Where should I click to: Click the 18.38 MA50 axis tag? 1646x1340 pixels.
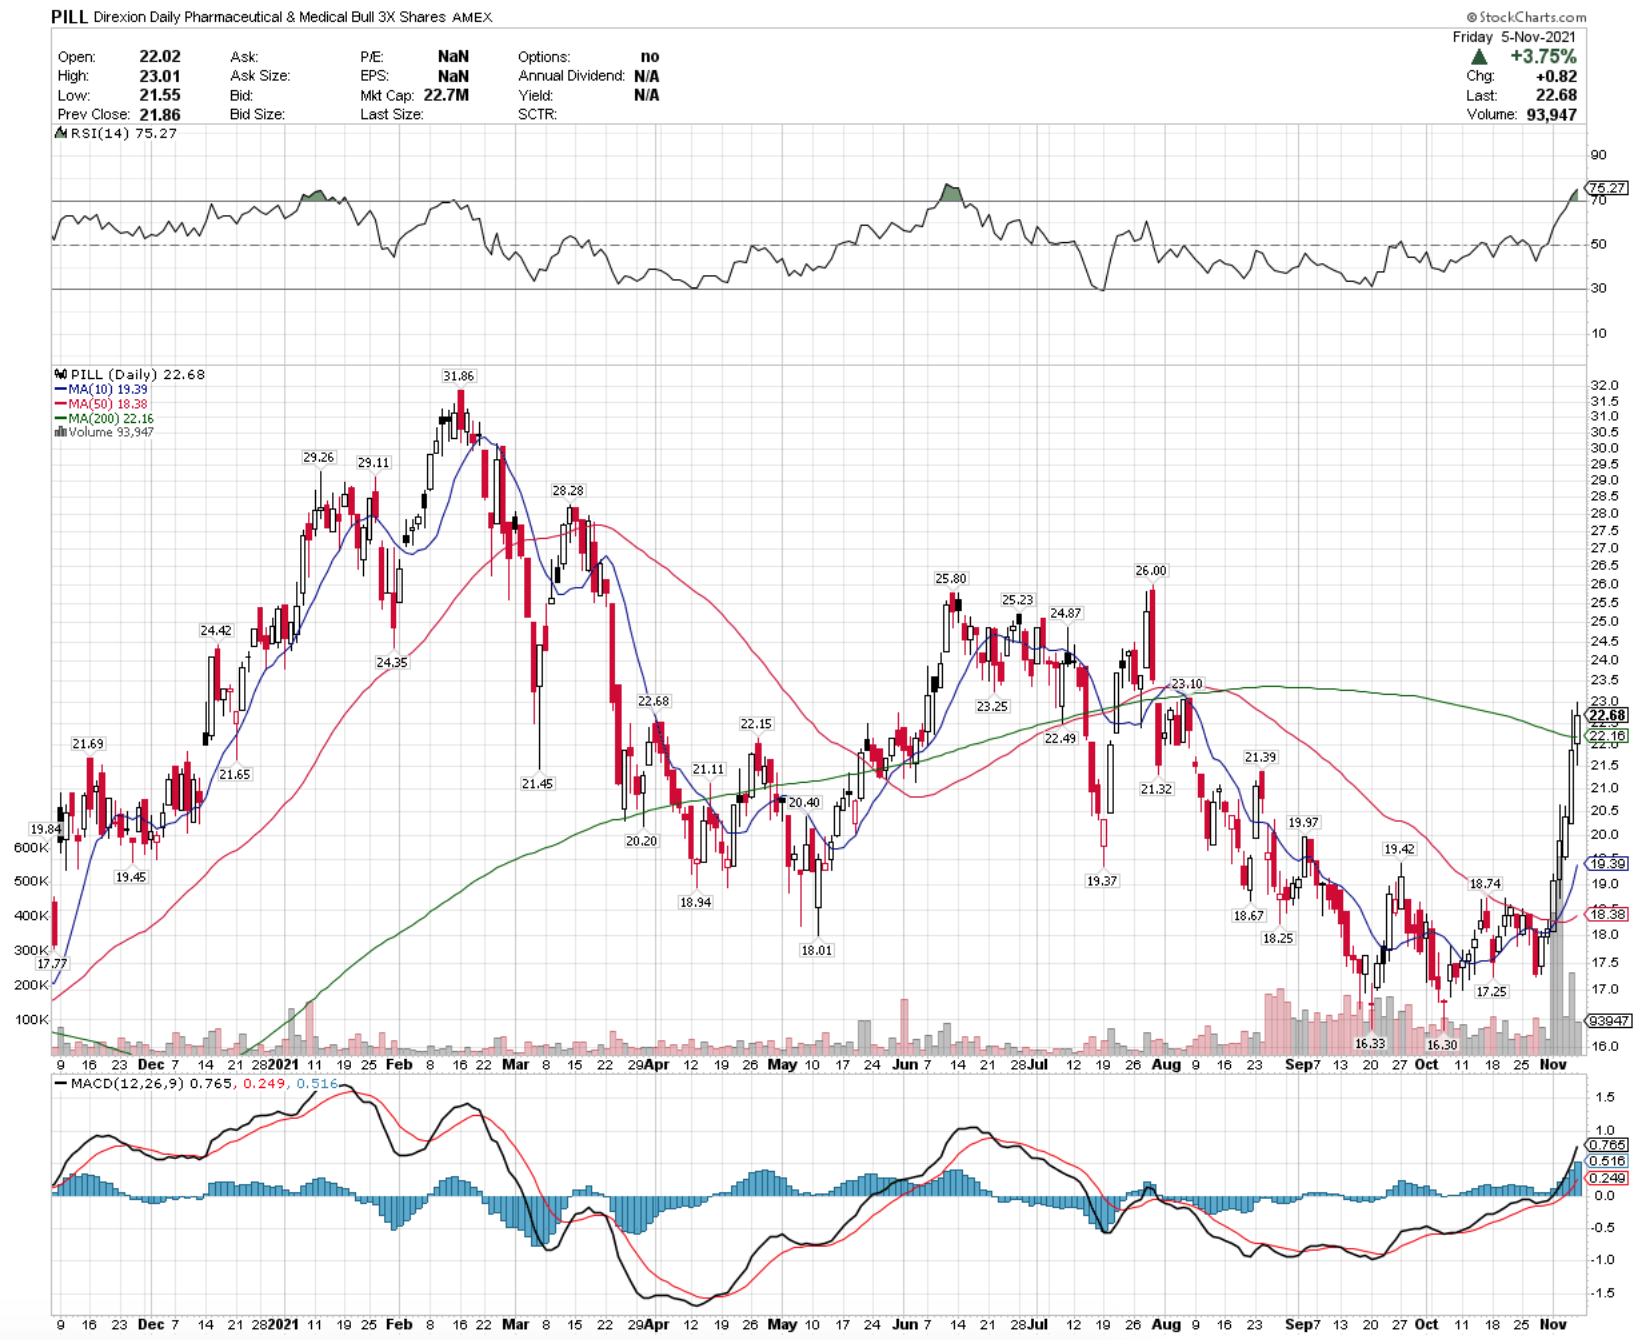click(1608, 913)
